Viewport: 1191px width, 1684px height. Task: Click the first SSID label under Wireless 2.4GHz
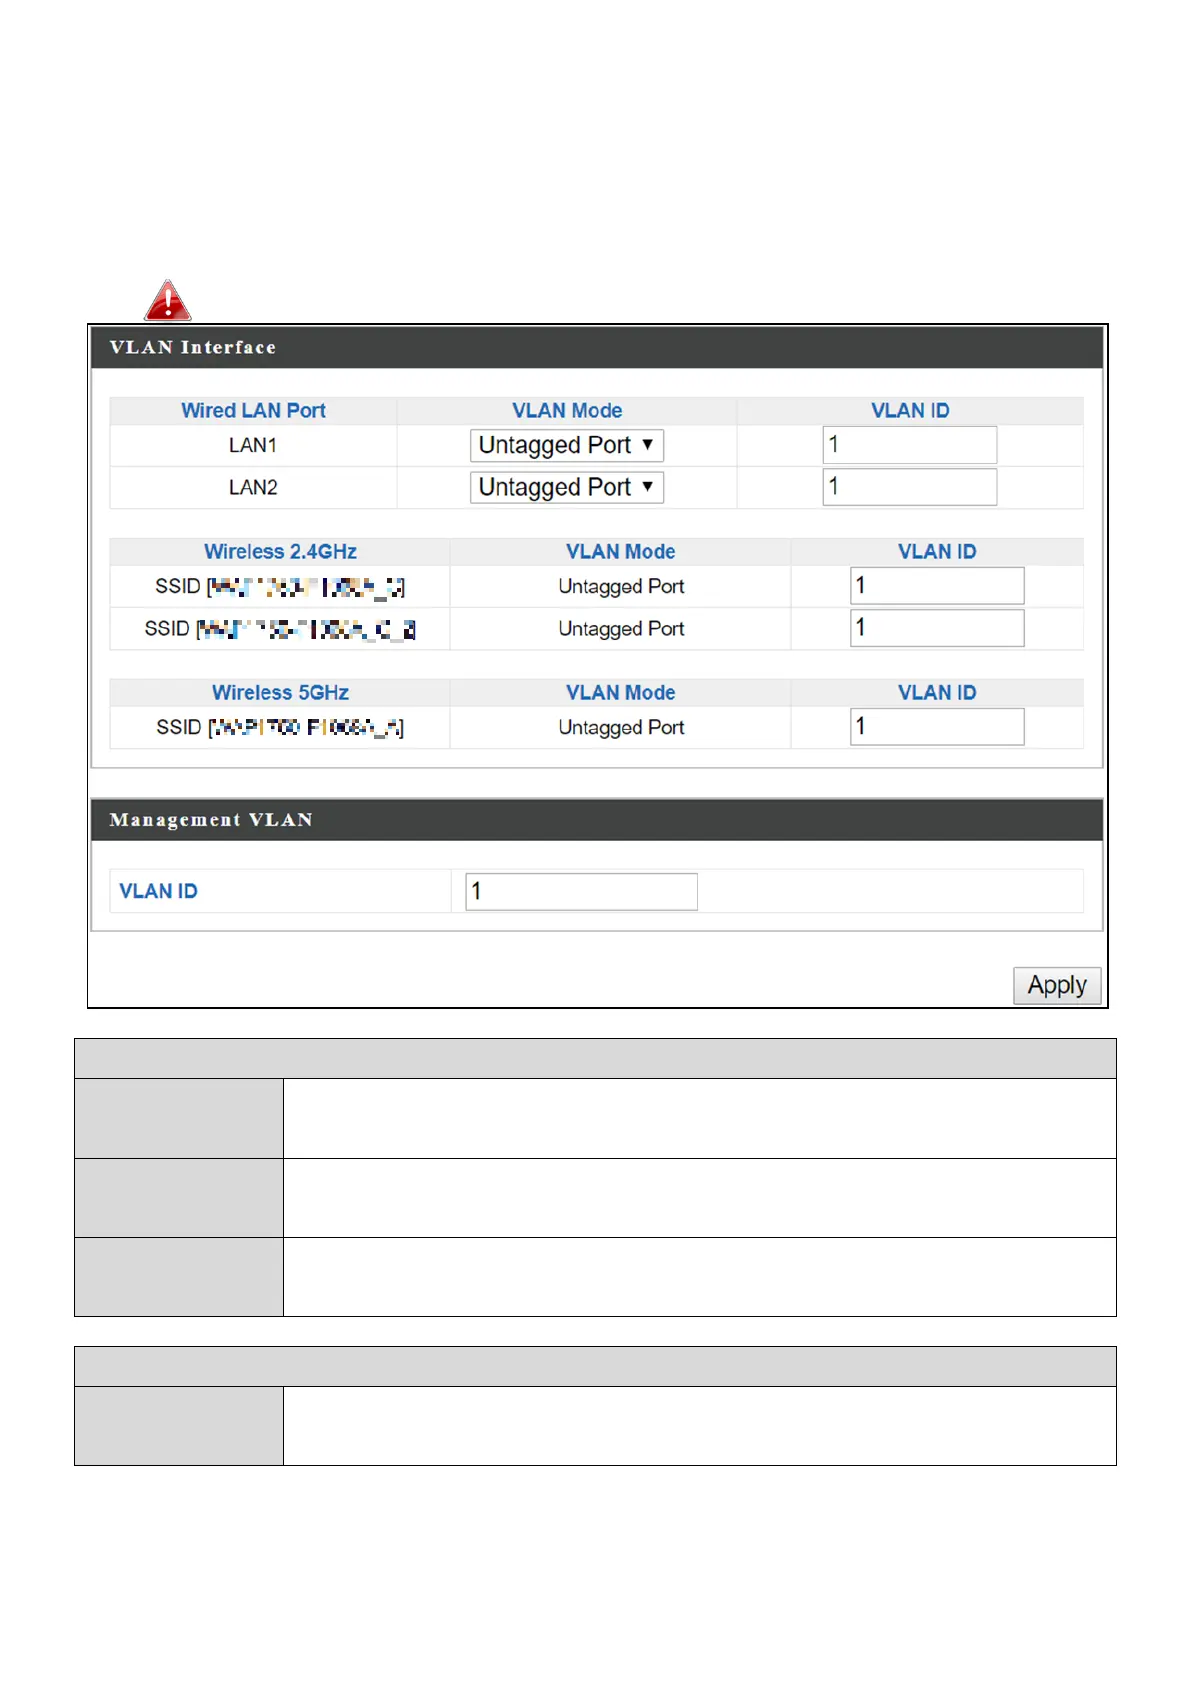pos(280,587)
